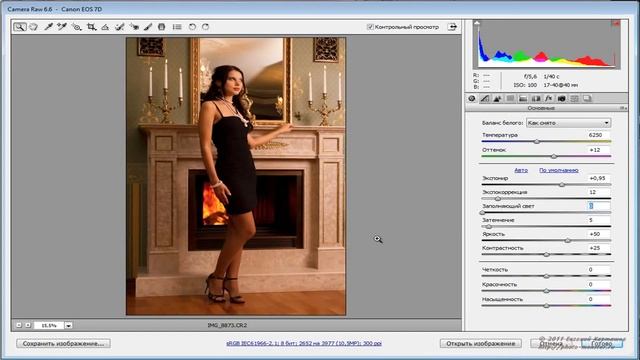Select the Red Eye Removal tool
The image size is (640, 360).
click(x=134, y=27)
